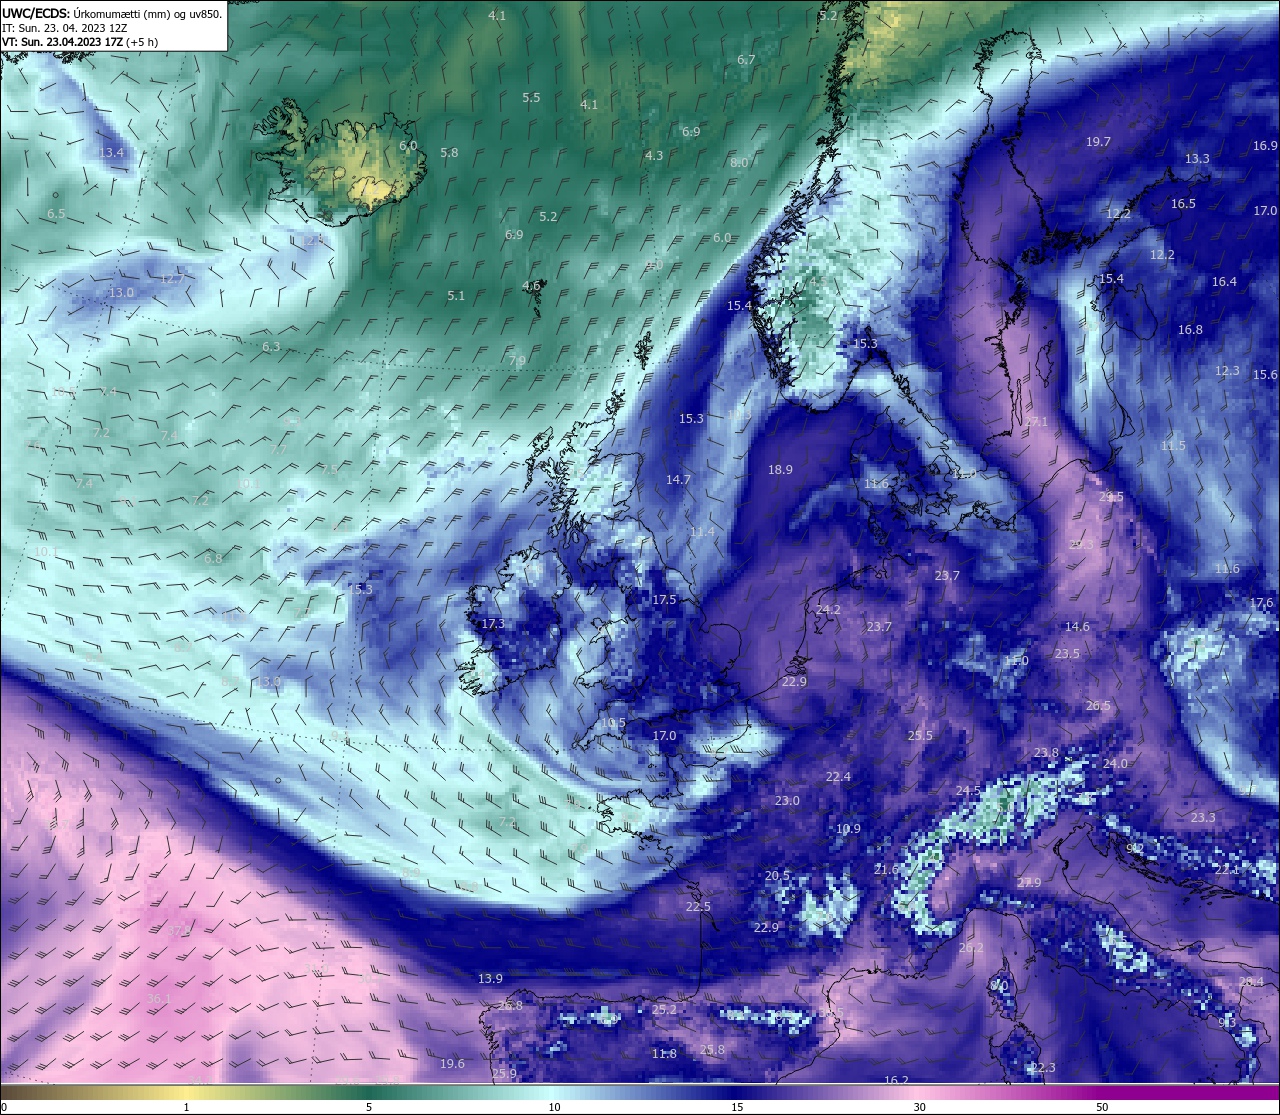This screenshot has width=1280, height=1115.
Task: Click the map value '27.9' over northern Italy
Action: point(1029,883)
